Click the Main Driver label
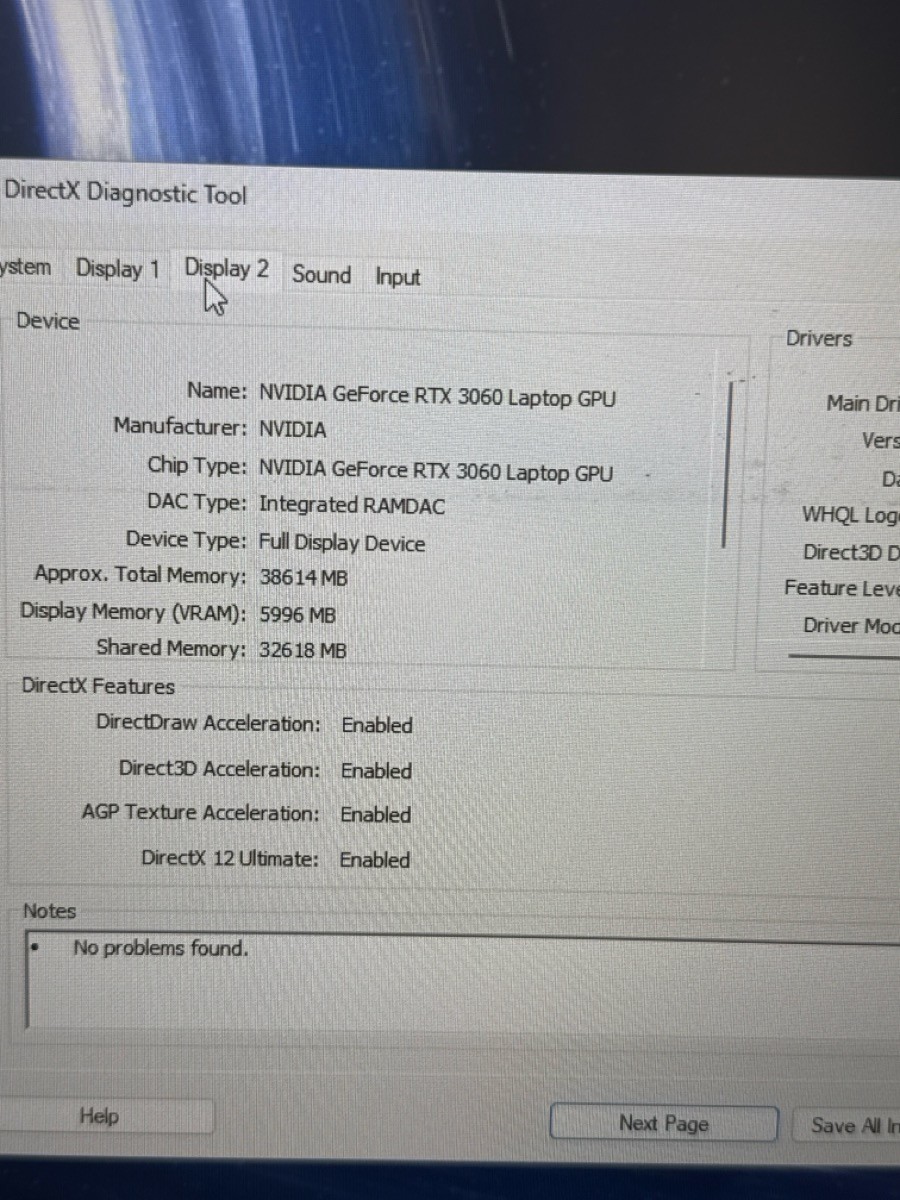The image size is (900, 1200). click(863, 403)
